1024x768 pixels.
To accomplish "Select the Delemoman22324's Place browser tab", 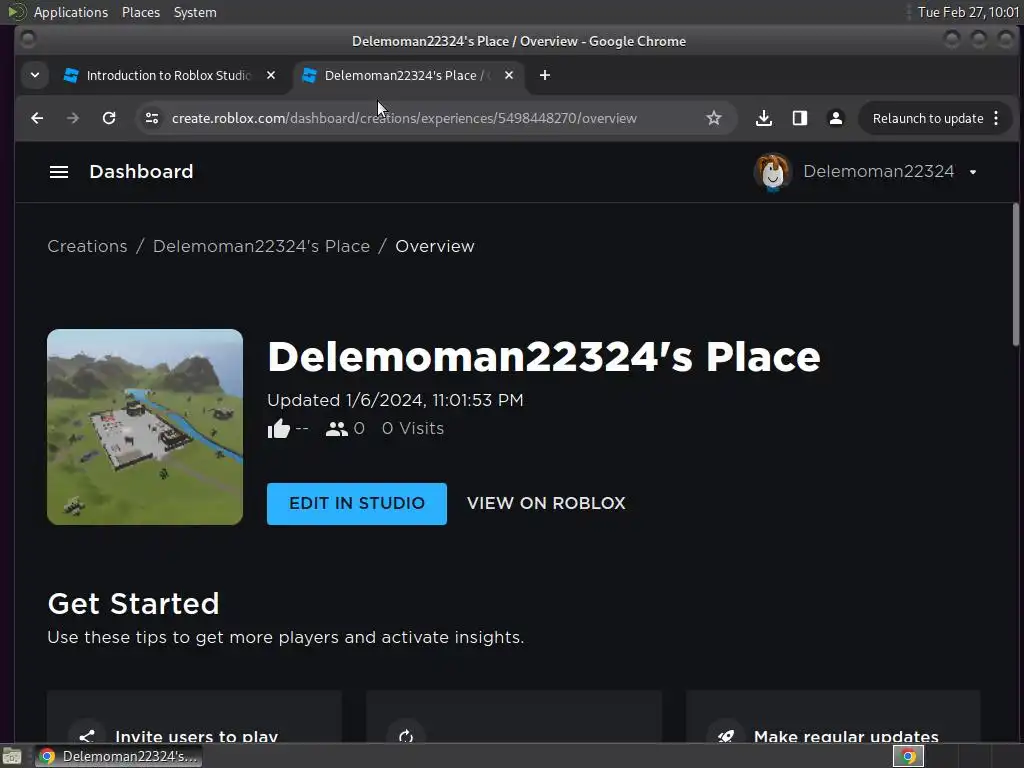I will tap(407, 75).
